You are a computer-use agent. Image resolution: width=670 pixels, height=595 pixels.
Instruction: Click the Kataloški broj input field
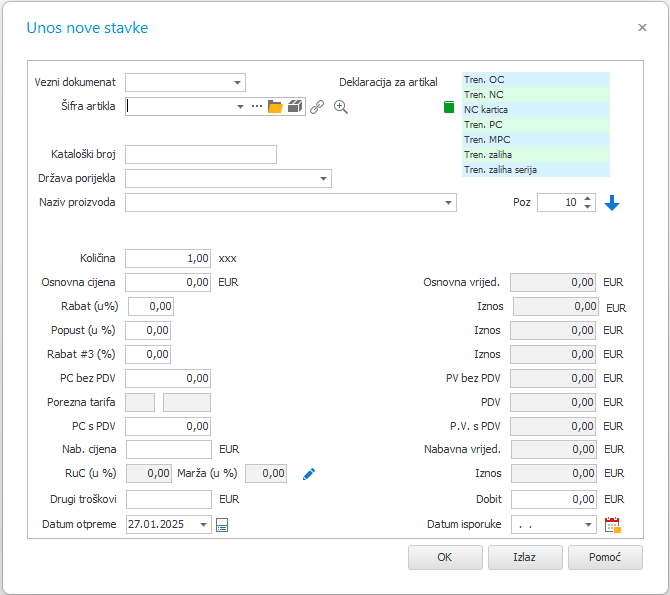coord(201,154)
